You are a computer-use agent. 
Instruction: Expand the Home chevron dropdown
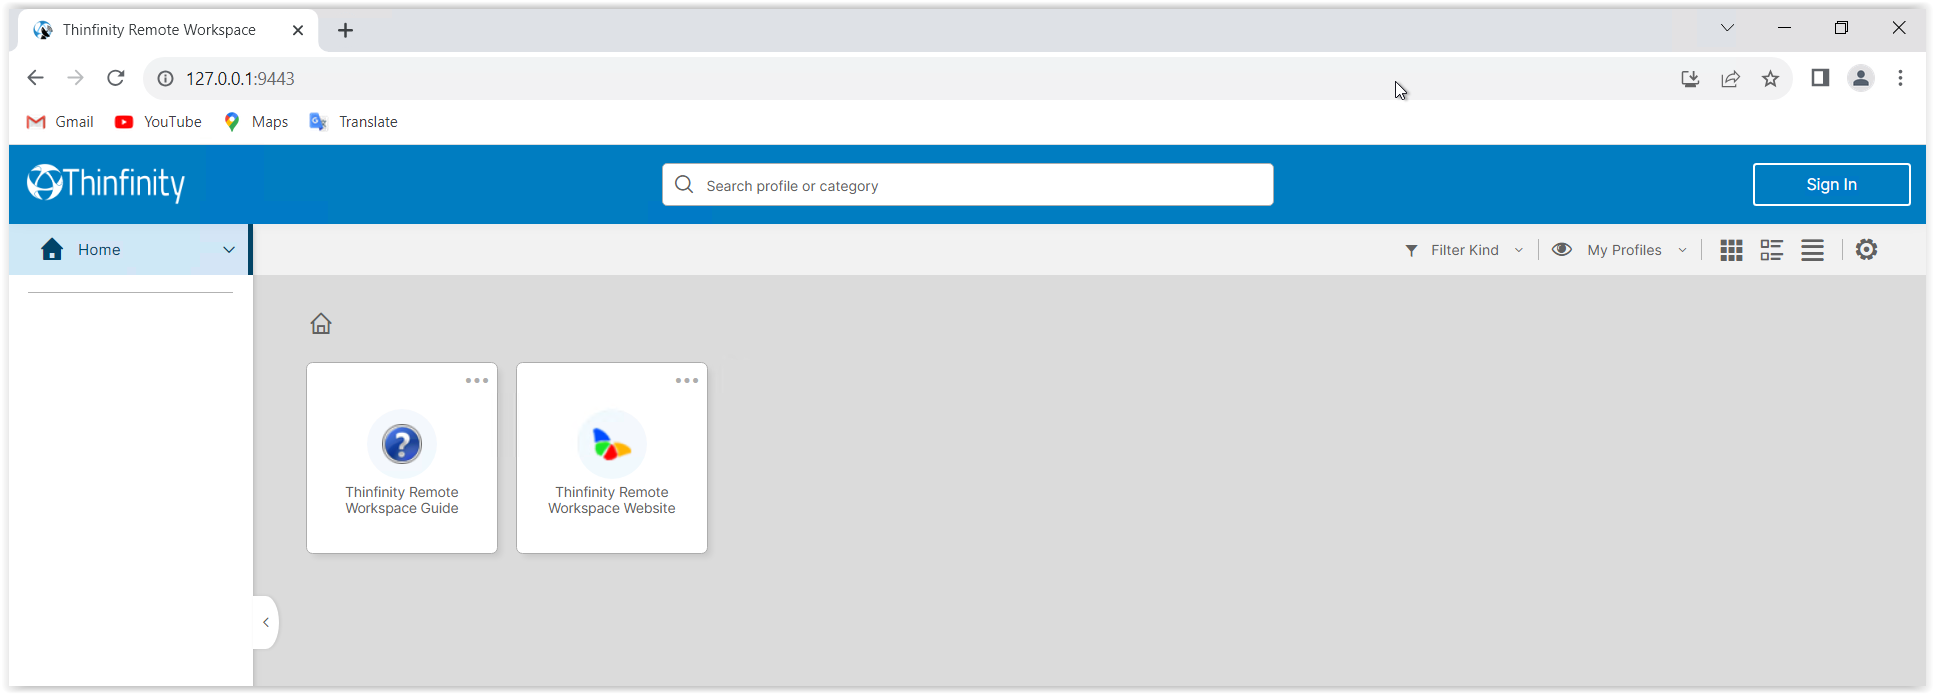pyautogui.click(x=228, y=250)
